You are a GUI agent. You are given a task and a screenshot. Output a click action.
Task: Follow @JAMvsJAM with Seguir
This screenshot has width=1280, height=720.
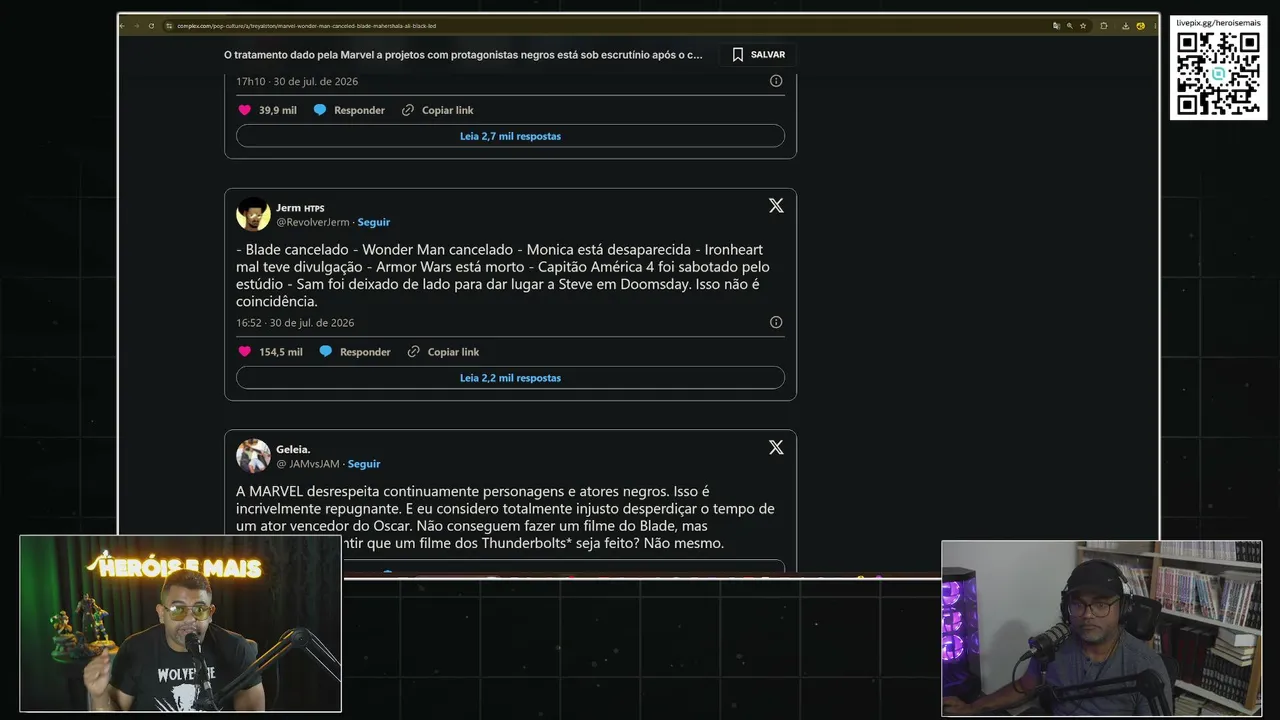(364, 464)
